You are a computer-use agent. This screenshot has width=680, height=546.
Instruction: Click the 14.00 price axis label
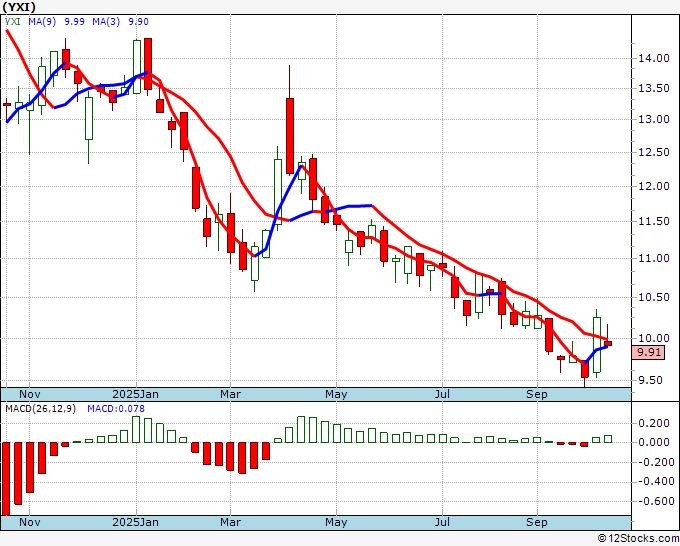point(654,58)
